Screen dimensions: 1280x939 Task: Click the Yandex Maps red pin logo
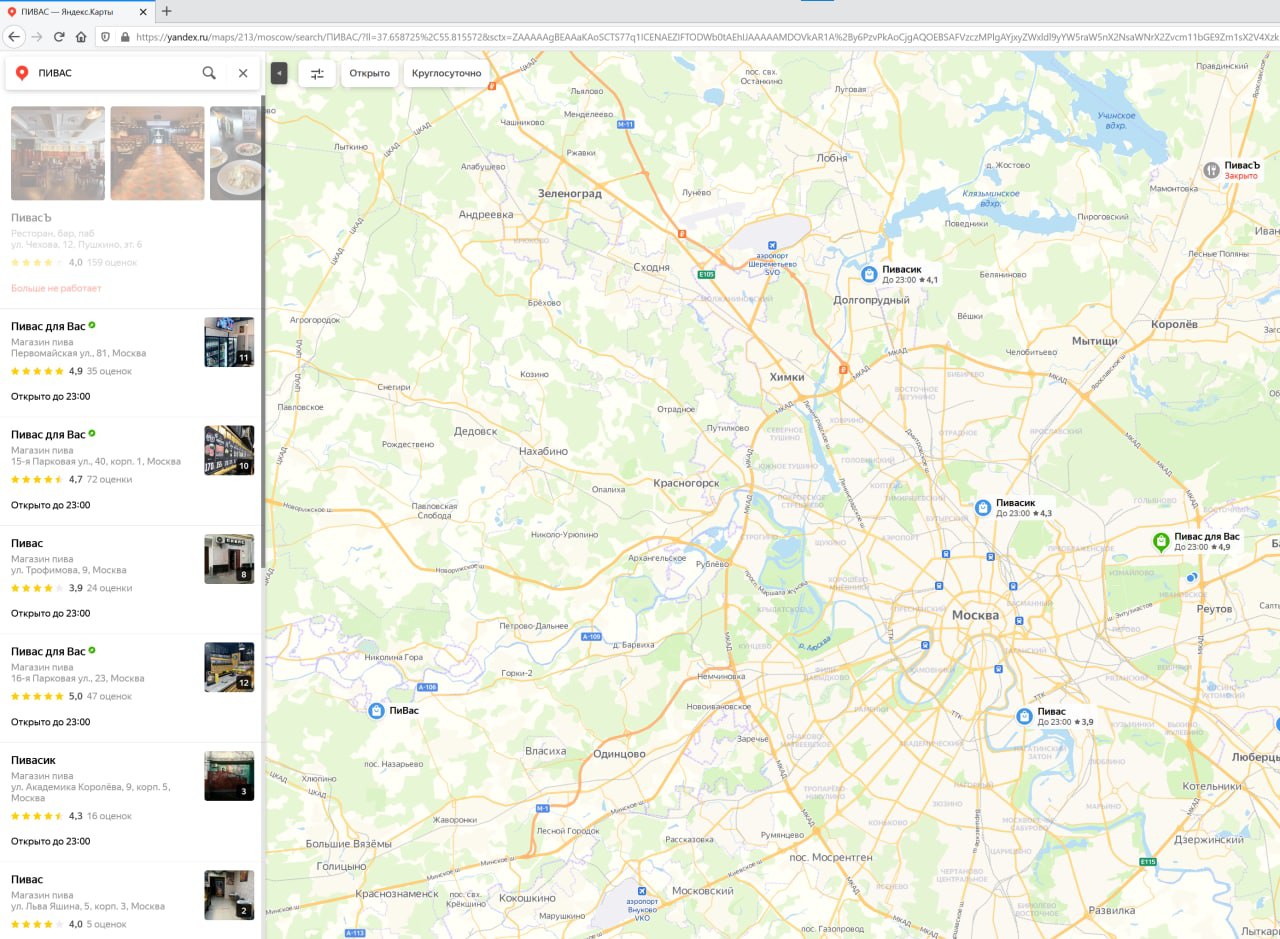22,73
